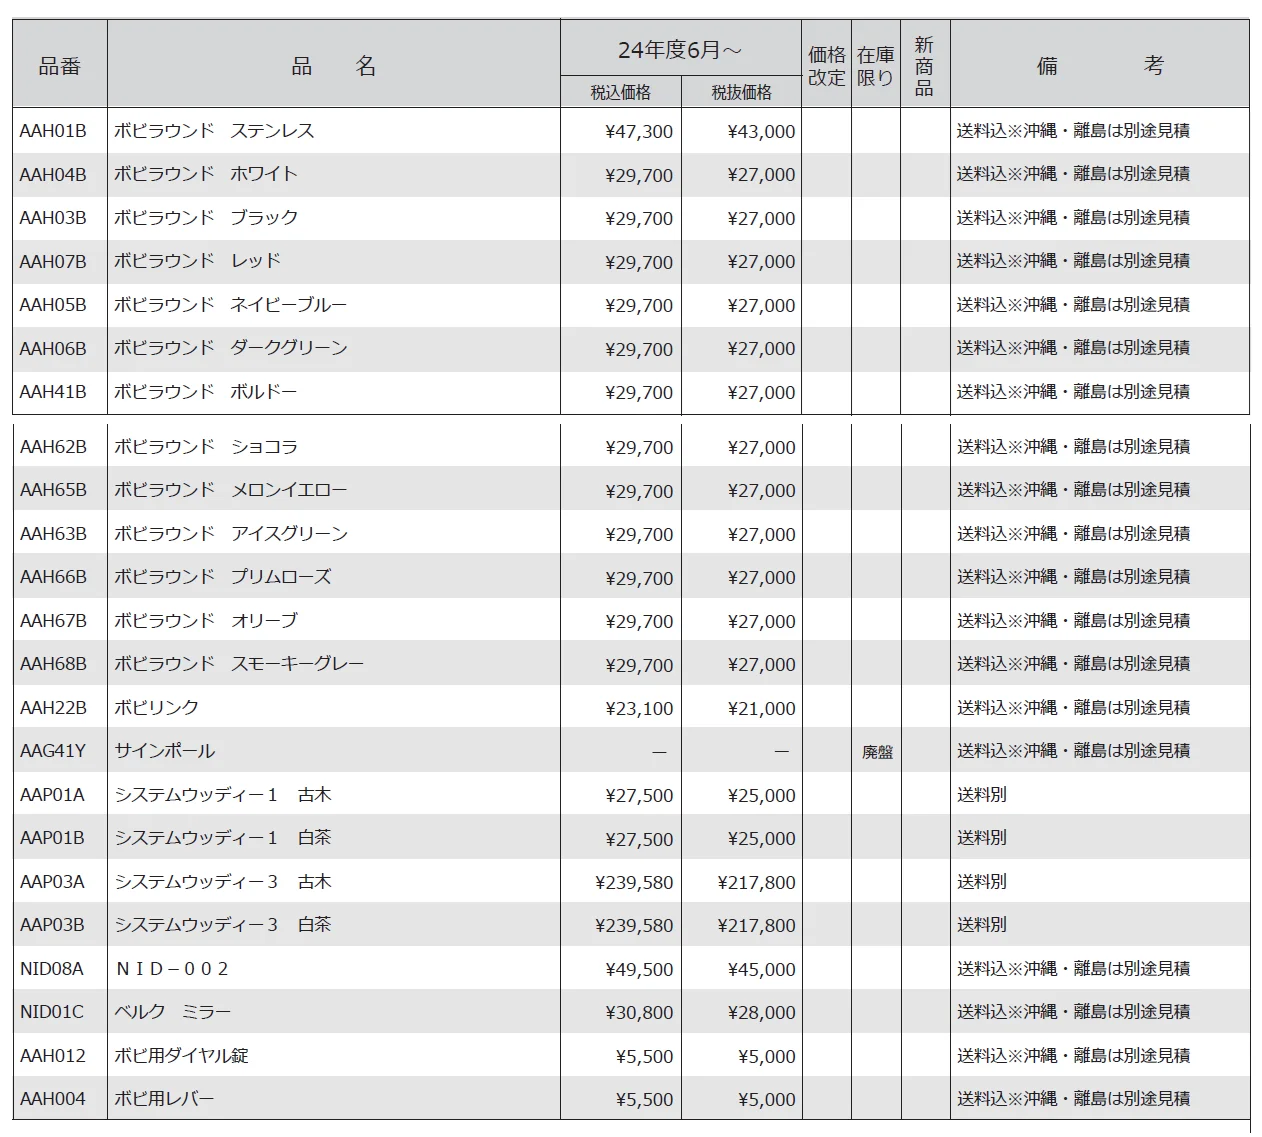Viewport: 1262px width, 1137px height.
Task: Select ベルク ミラー product name
Action: point(173,1012)
